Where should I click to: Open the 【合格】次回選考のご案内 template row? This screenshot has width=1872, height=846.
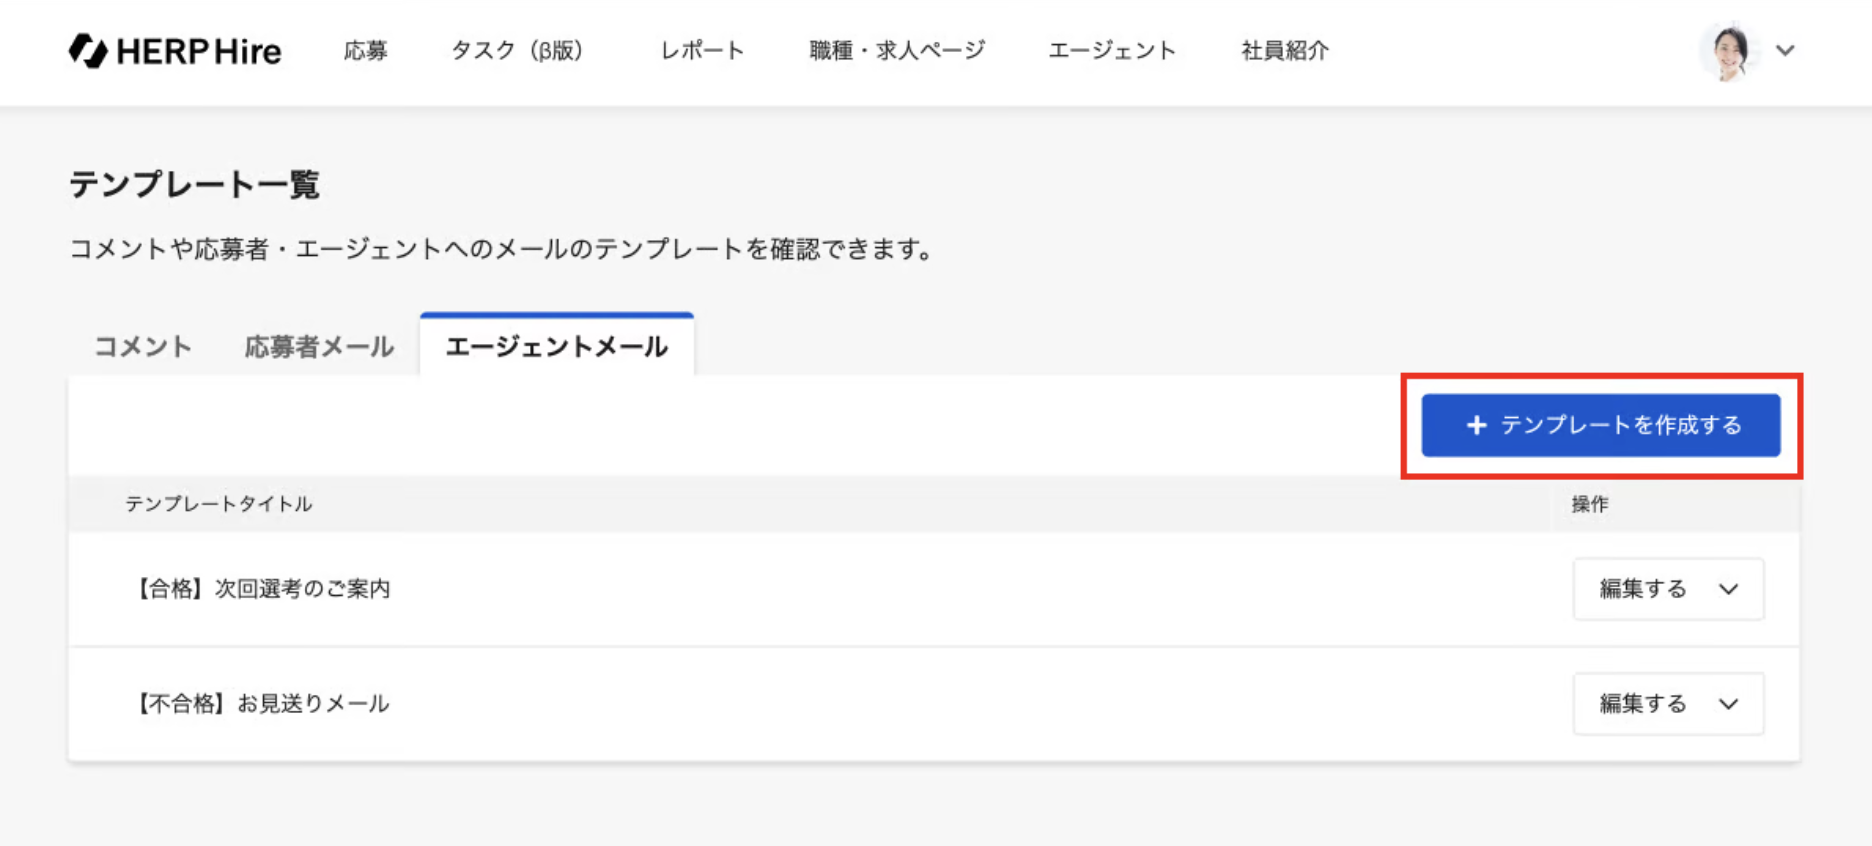[x=263, y=589]
